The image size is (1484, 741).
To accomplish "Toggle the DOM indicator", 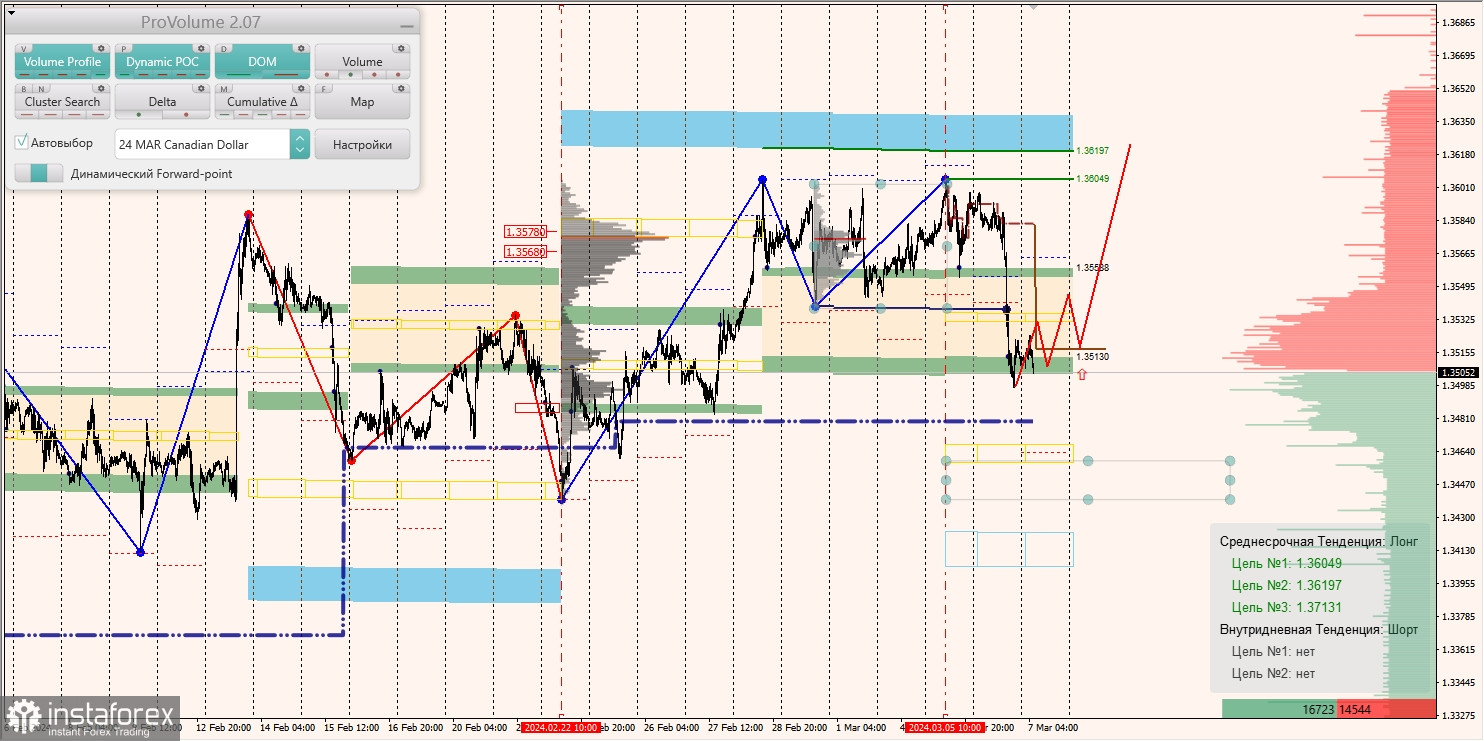I will coord(262,62).
